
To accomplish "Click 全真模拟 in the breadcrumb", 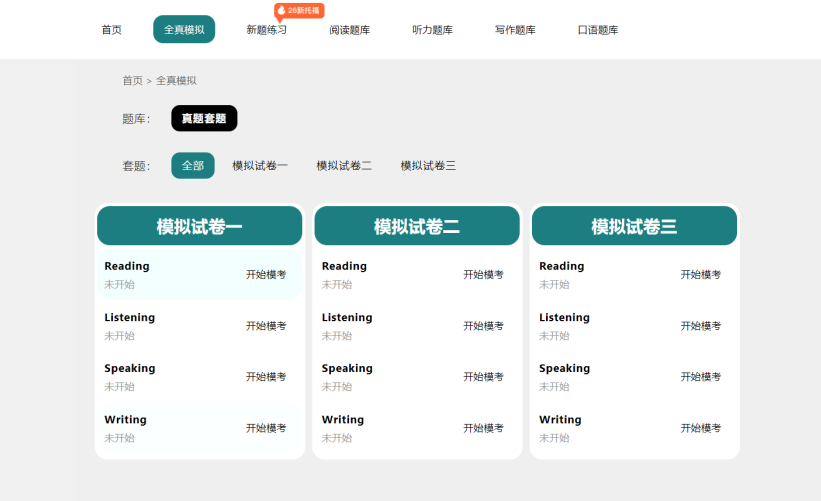I will click(x=176, y=81).
